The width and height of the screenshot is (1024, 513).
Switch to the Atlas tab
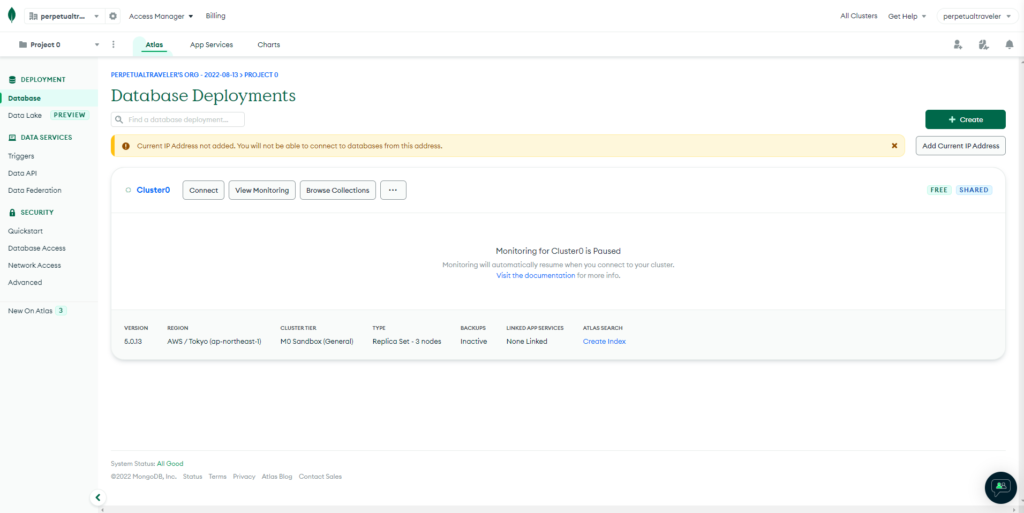(x=154, y=44)
